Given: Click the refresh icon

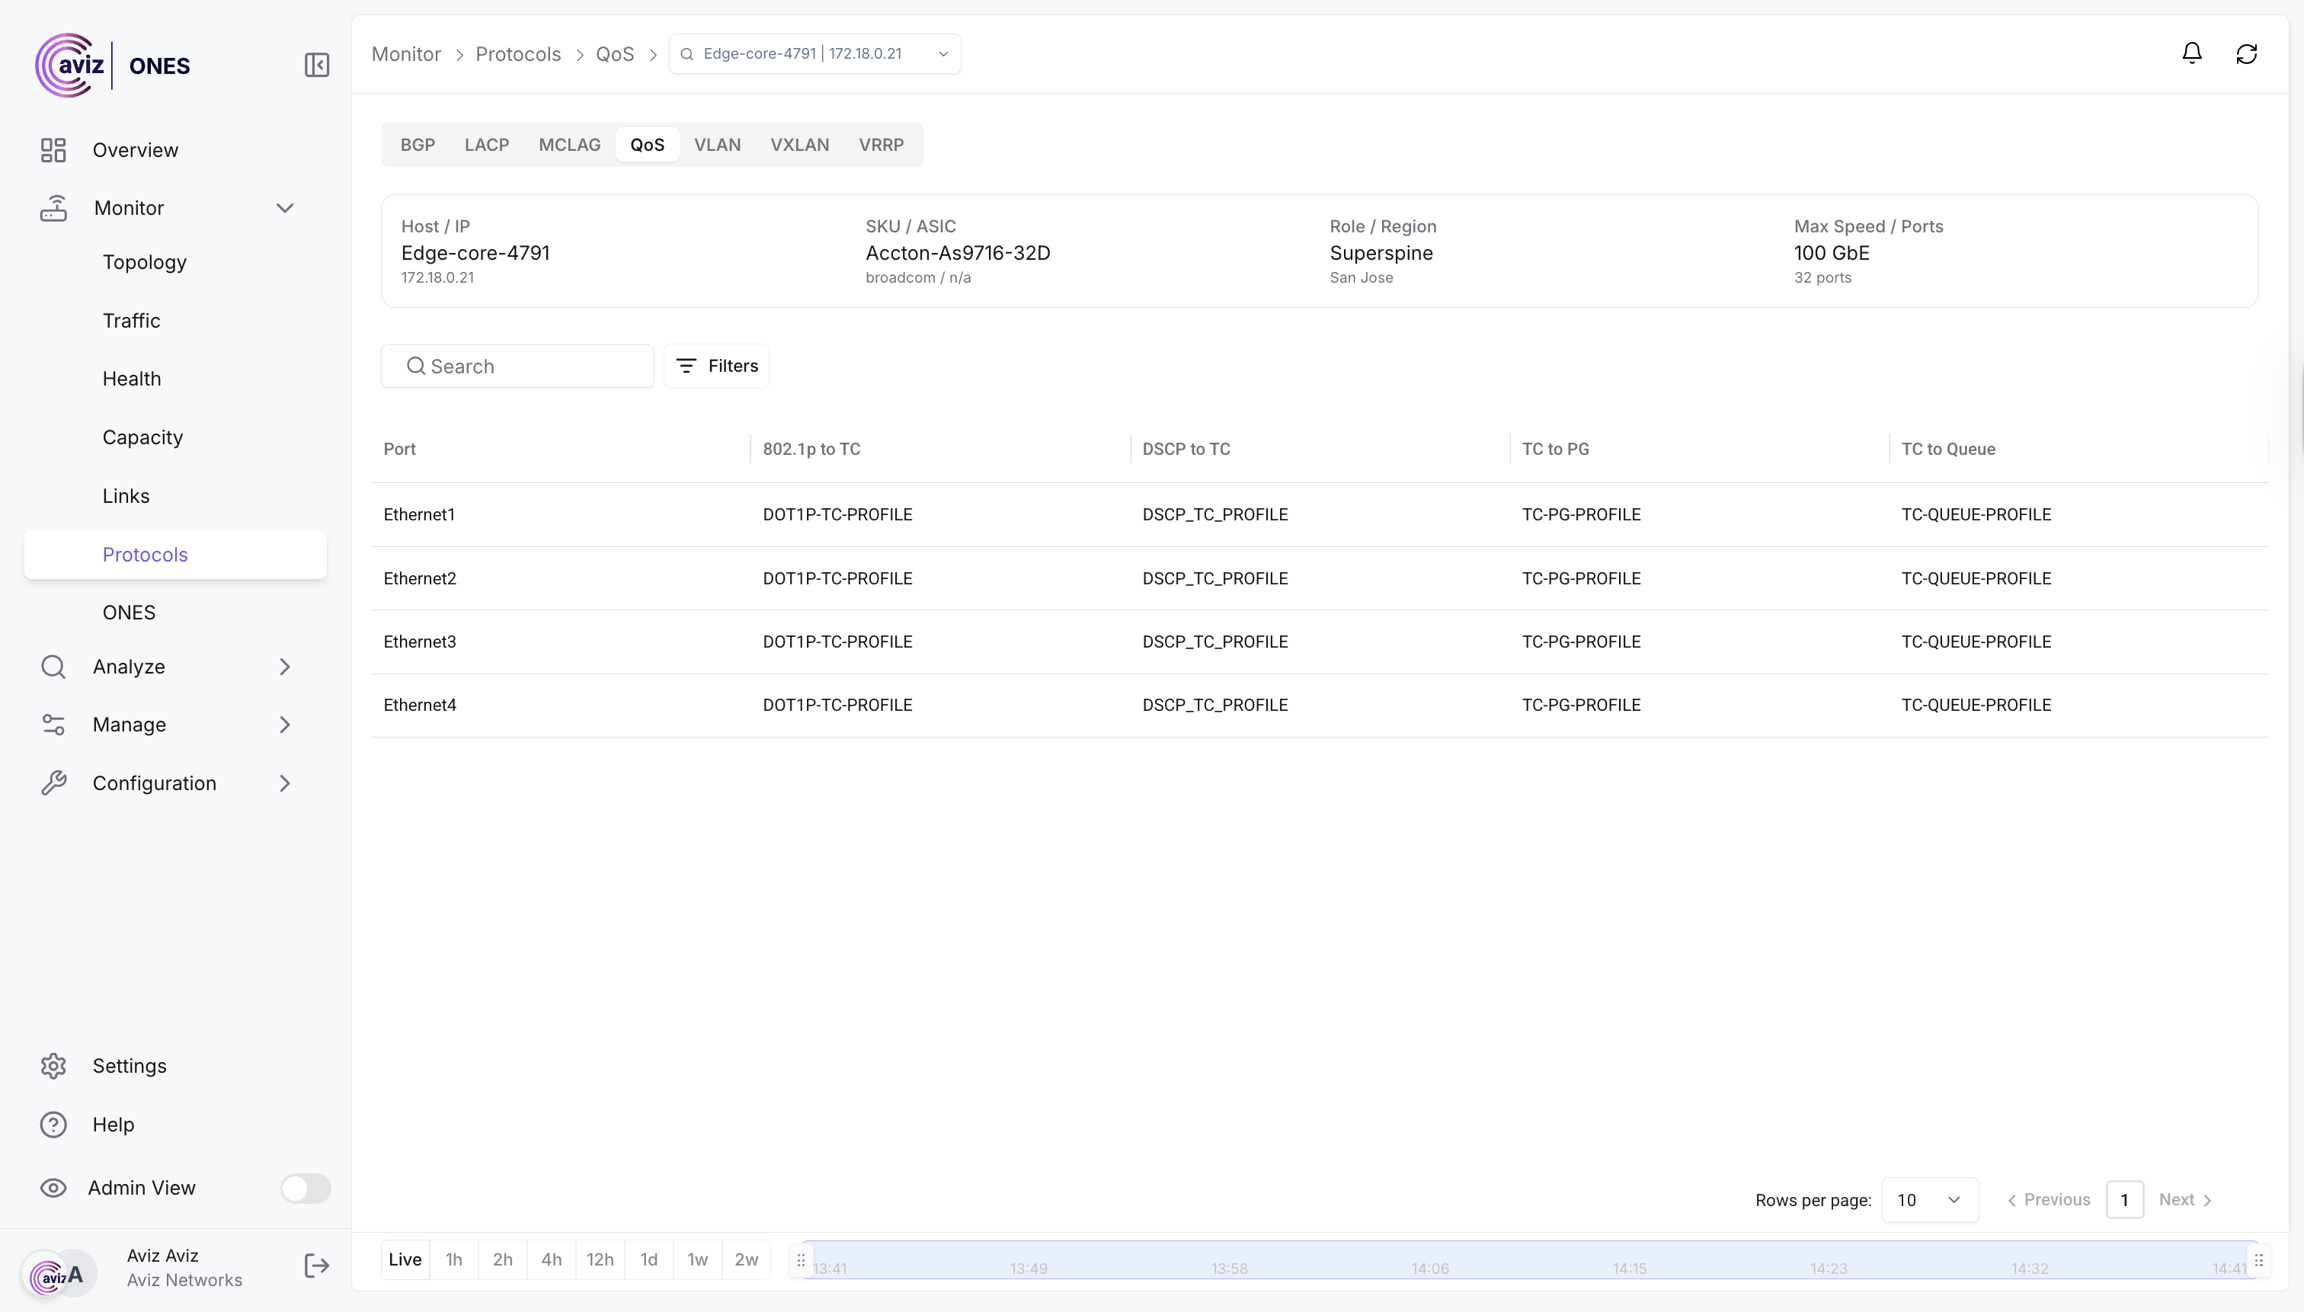Looking at the screenshot, I should 2246,53.
